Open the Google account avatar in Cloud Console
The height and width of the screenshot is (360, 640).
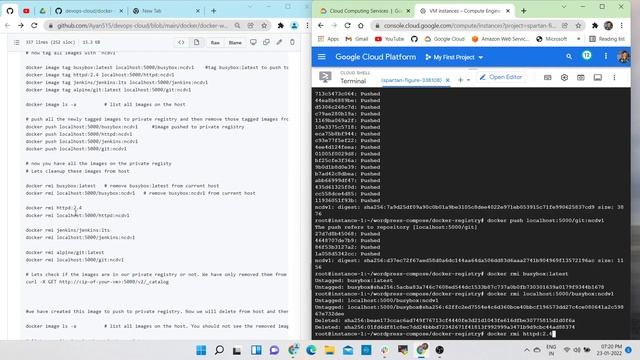[x=623, y=57]
